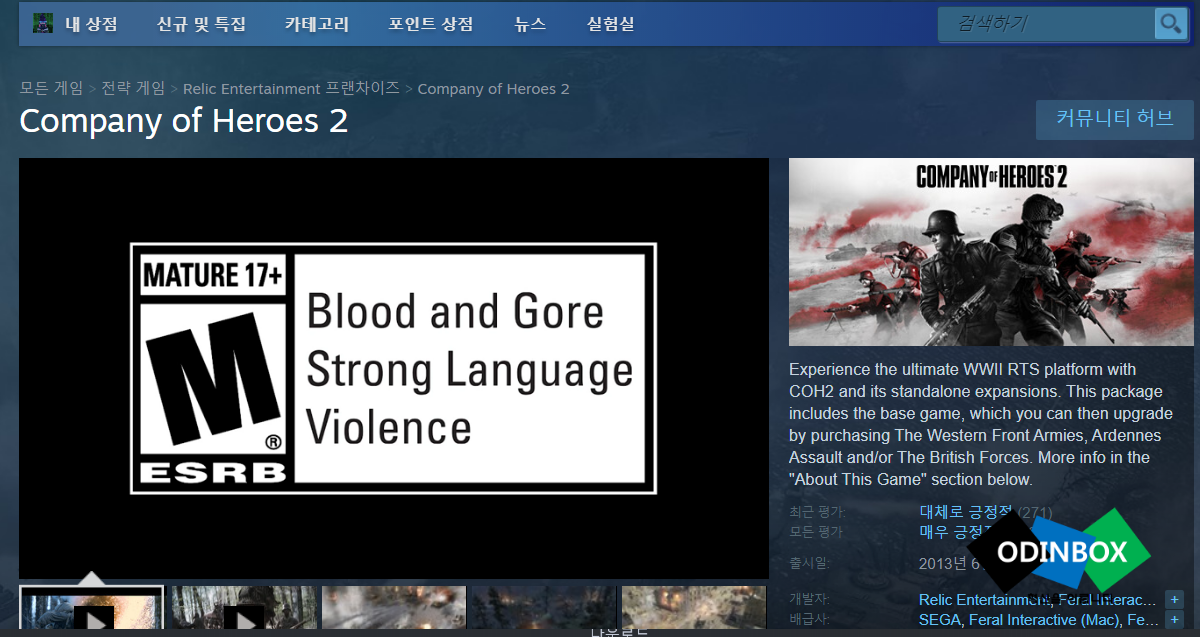Open the 뉴스 tab
The image size is (1200, 637).
coord(530,24)
